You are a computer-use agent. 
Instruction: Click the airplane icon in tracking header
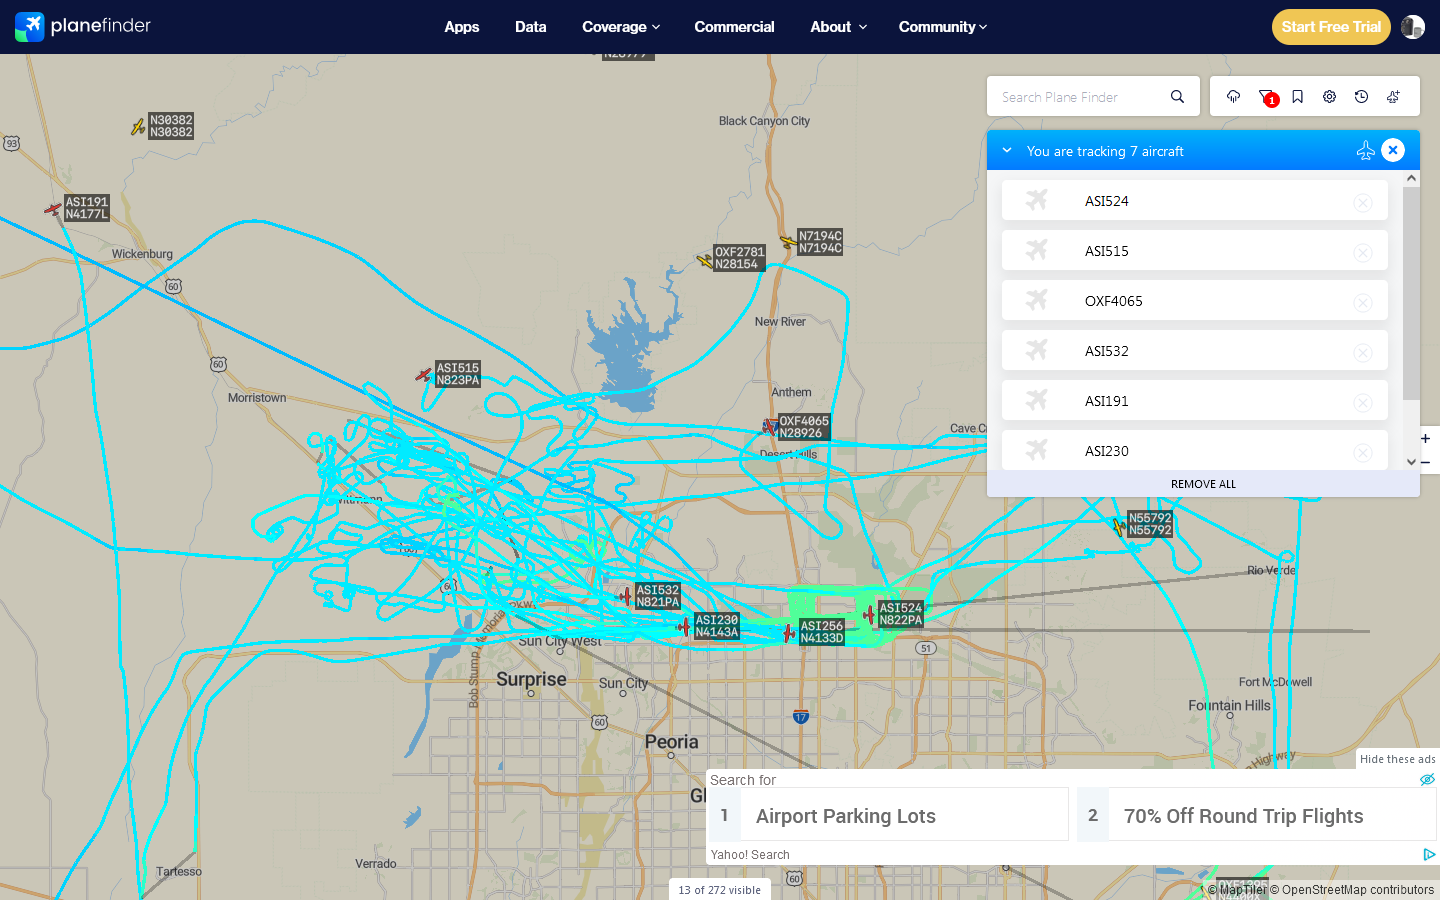coord(1366,150)
